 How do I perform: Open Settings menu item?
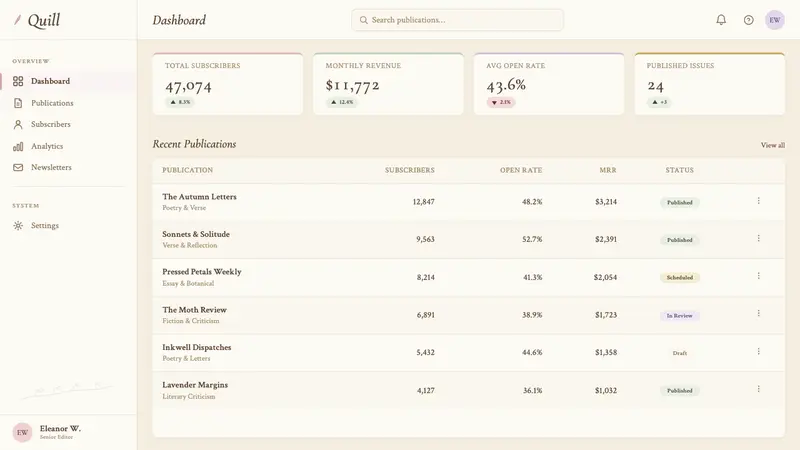click(68, 226)
